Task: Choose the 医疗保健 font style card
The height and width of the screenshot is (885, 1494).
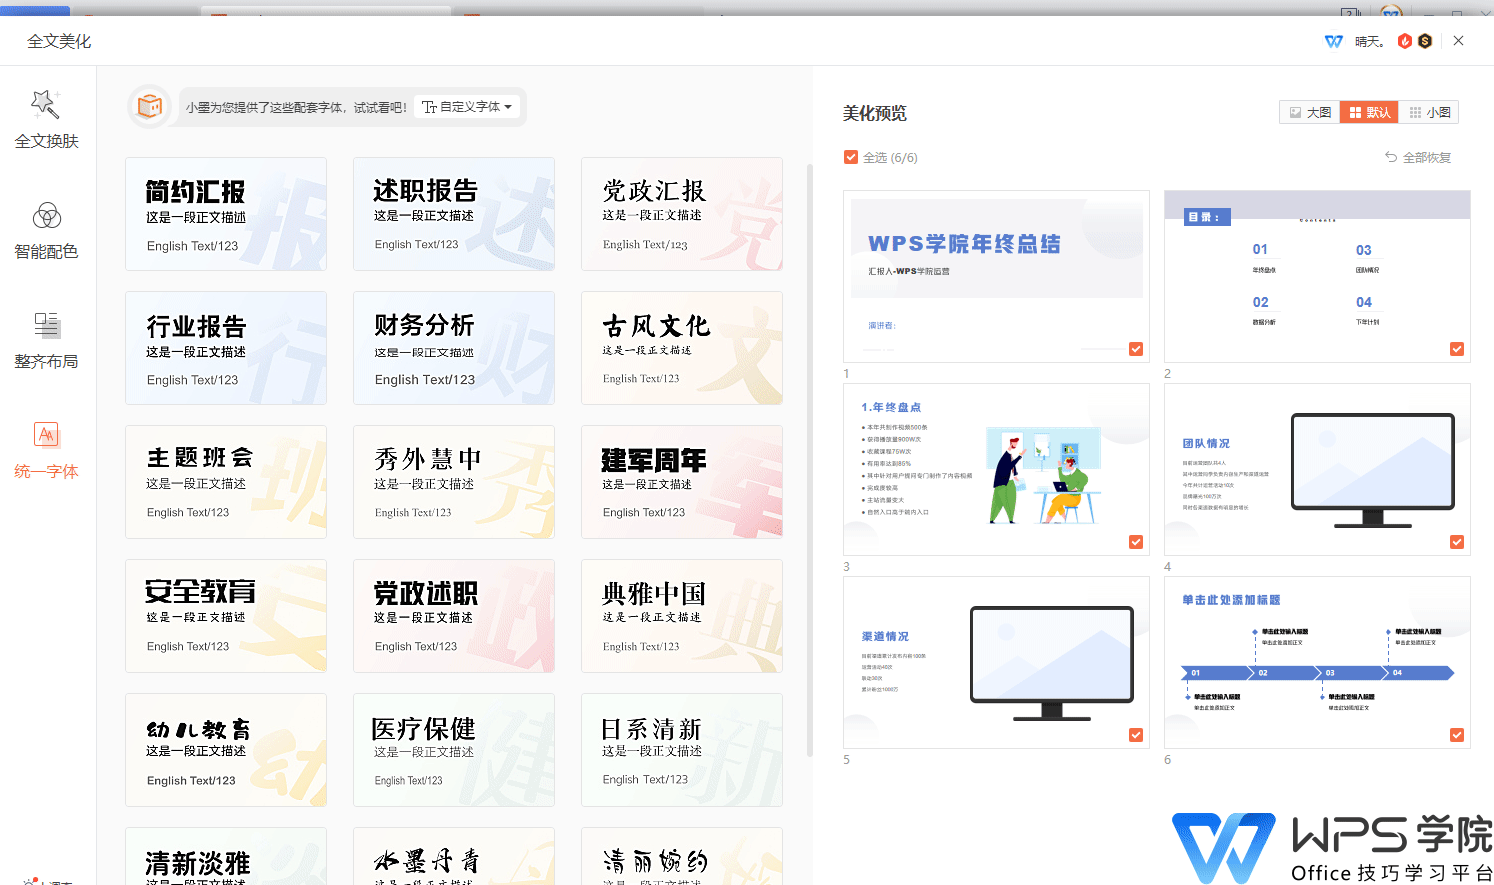Action: point(454,750)
